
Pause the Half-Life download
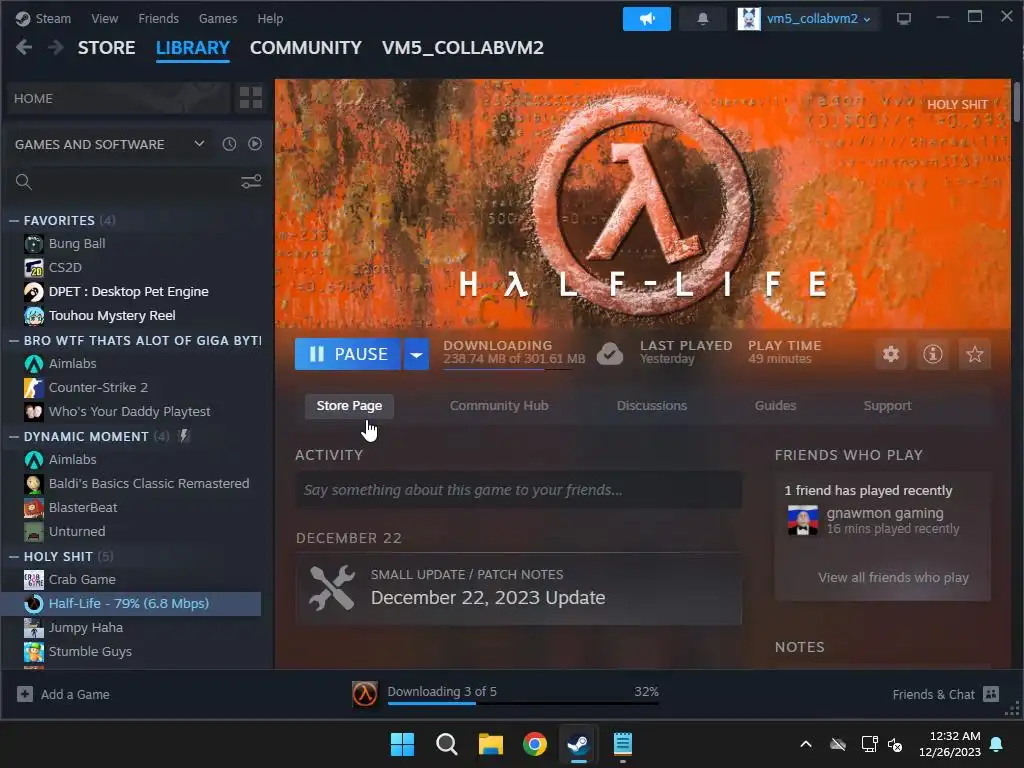pyautogui.click(x=347, y=354)
